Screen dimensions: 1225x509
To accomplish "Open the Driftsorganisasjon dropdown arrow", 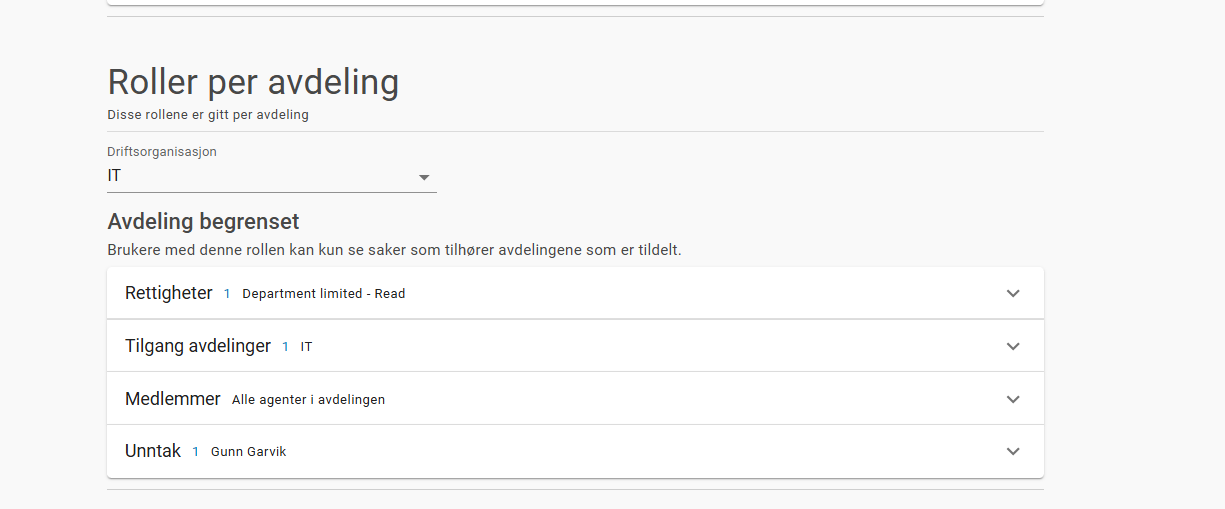I will pyautogui.click(x=424, y=177).
